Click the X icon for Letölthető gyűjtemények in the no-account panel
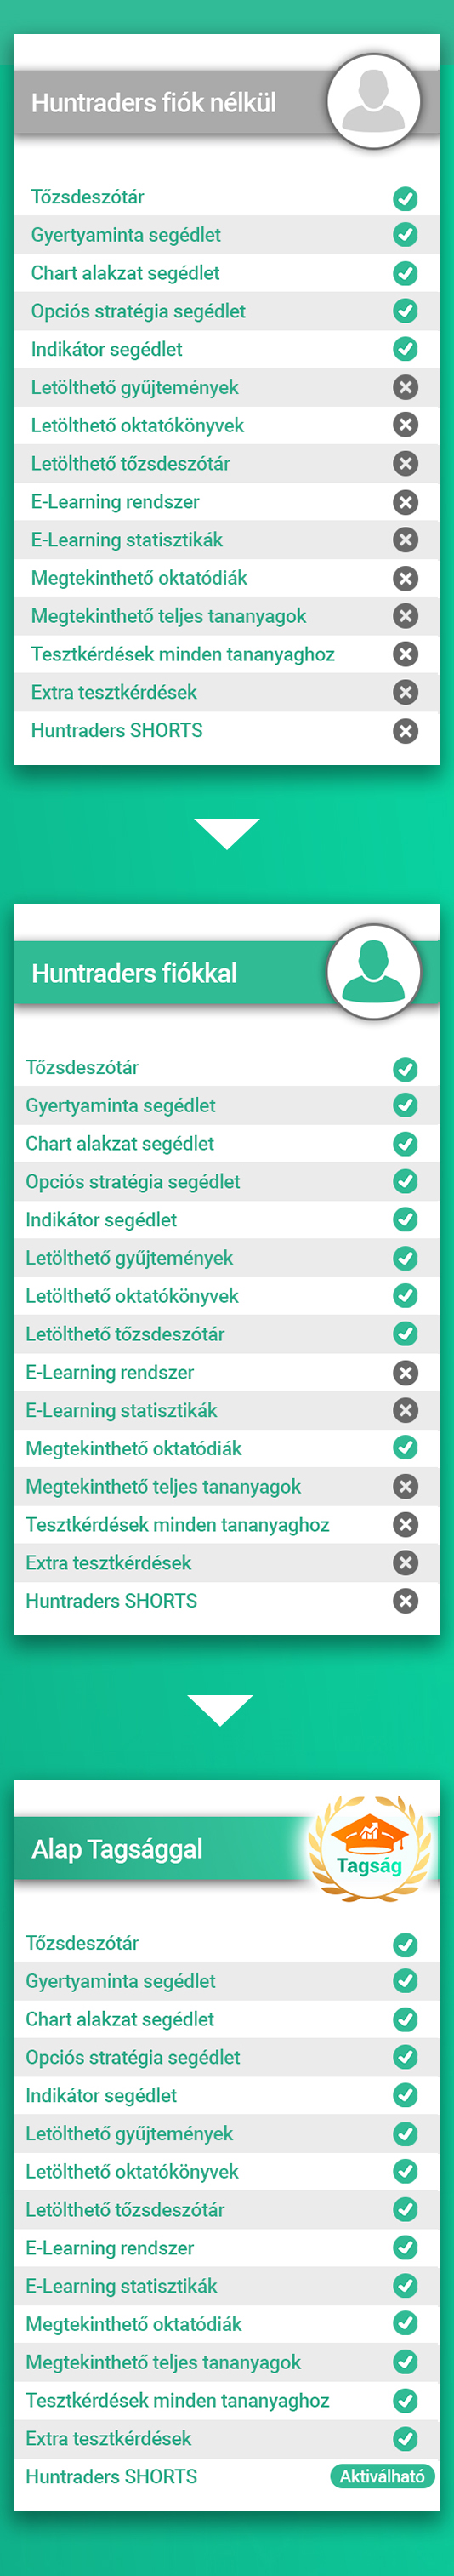The height and width of the screenshot is (2576, 454). click(x=405, y=387)
